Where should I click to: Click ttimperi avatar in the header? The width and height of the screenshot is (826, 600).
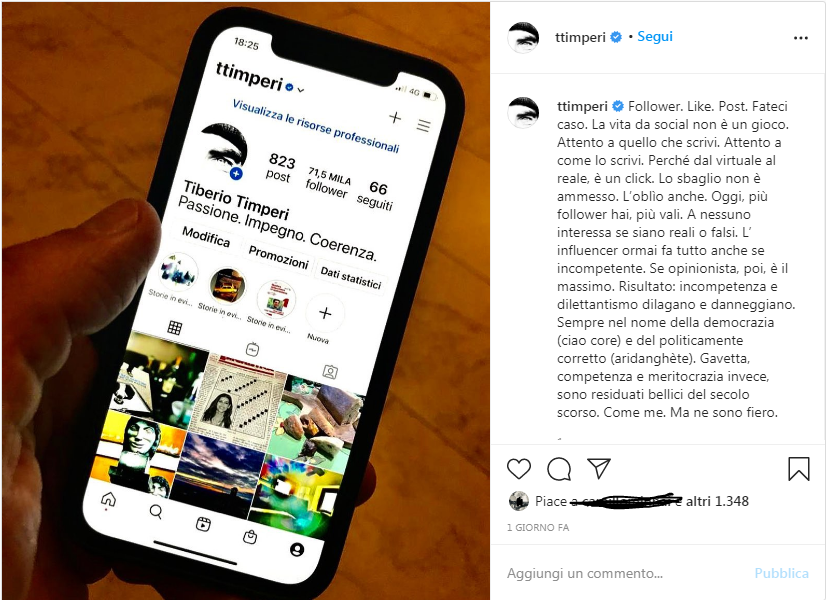(523, 37)
